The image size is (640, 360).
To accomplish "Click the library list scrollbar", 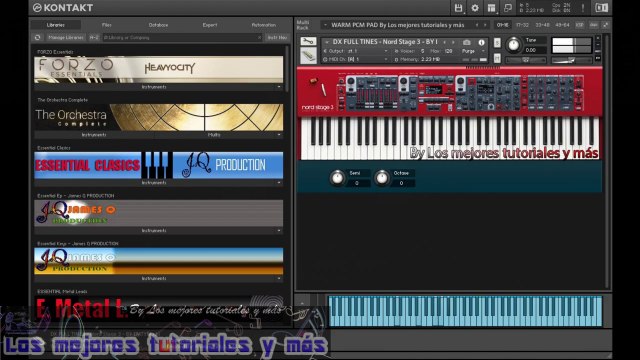I will coord(287,68).
